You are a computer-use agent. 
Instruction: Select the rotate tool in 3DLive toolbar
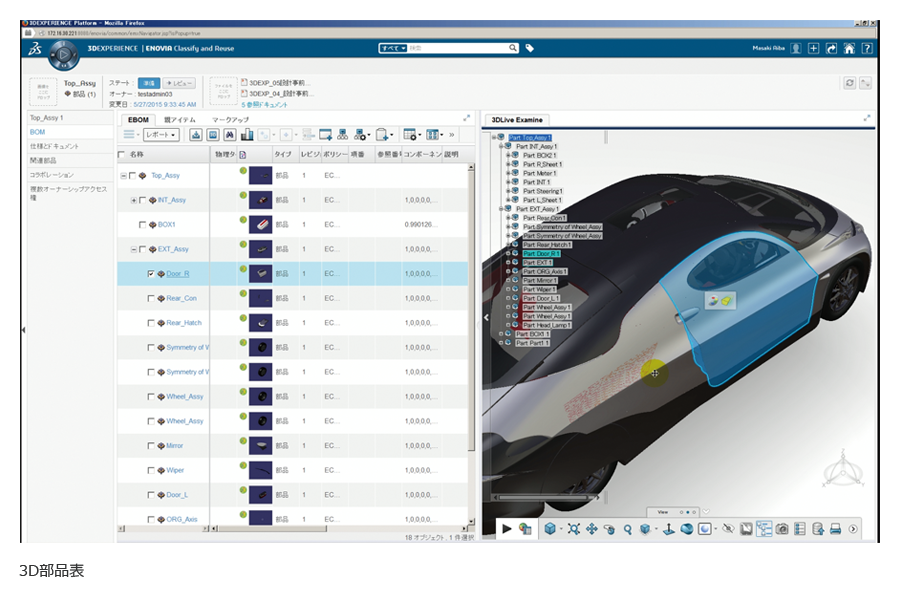tap(609, 529)
